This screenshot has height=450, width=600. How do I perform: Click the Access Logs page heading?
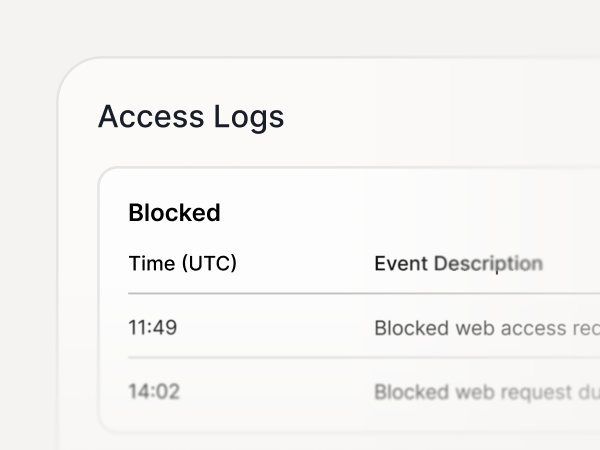click(x=191, y=117)
